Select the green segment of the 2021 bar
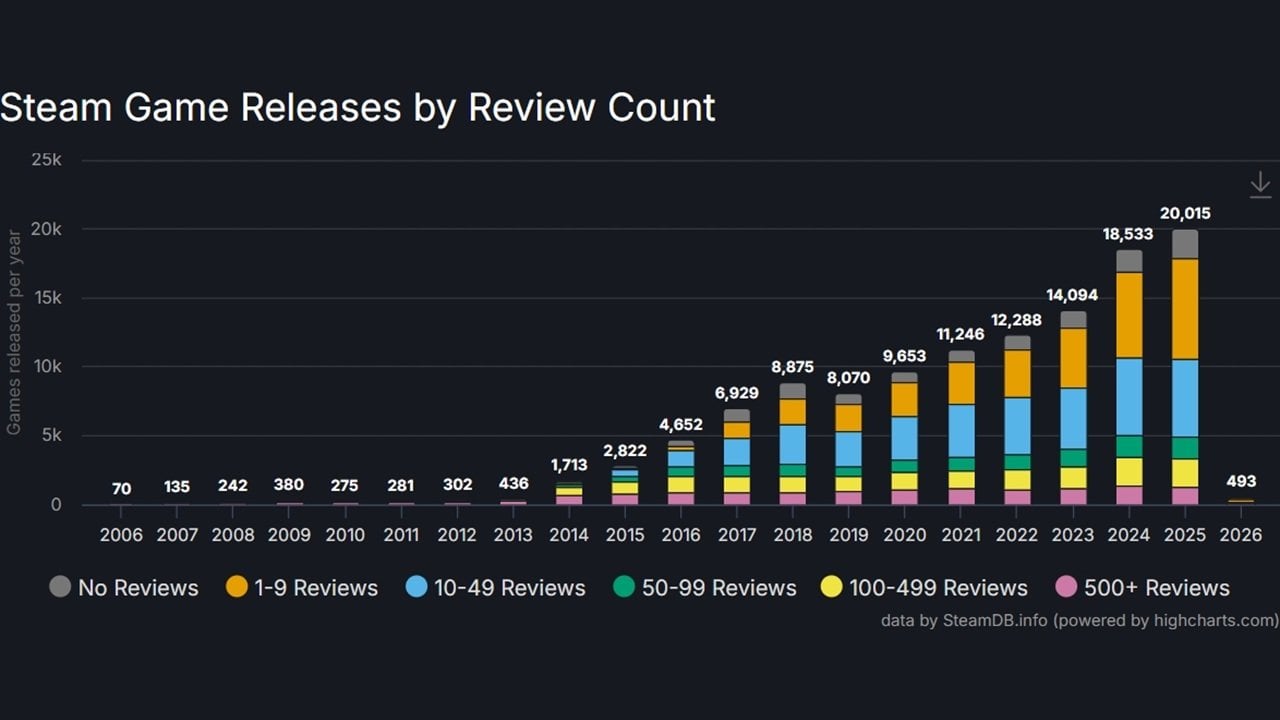The height and width of the screenshot is (720, 1280). [x=961, y=464]
